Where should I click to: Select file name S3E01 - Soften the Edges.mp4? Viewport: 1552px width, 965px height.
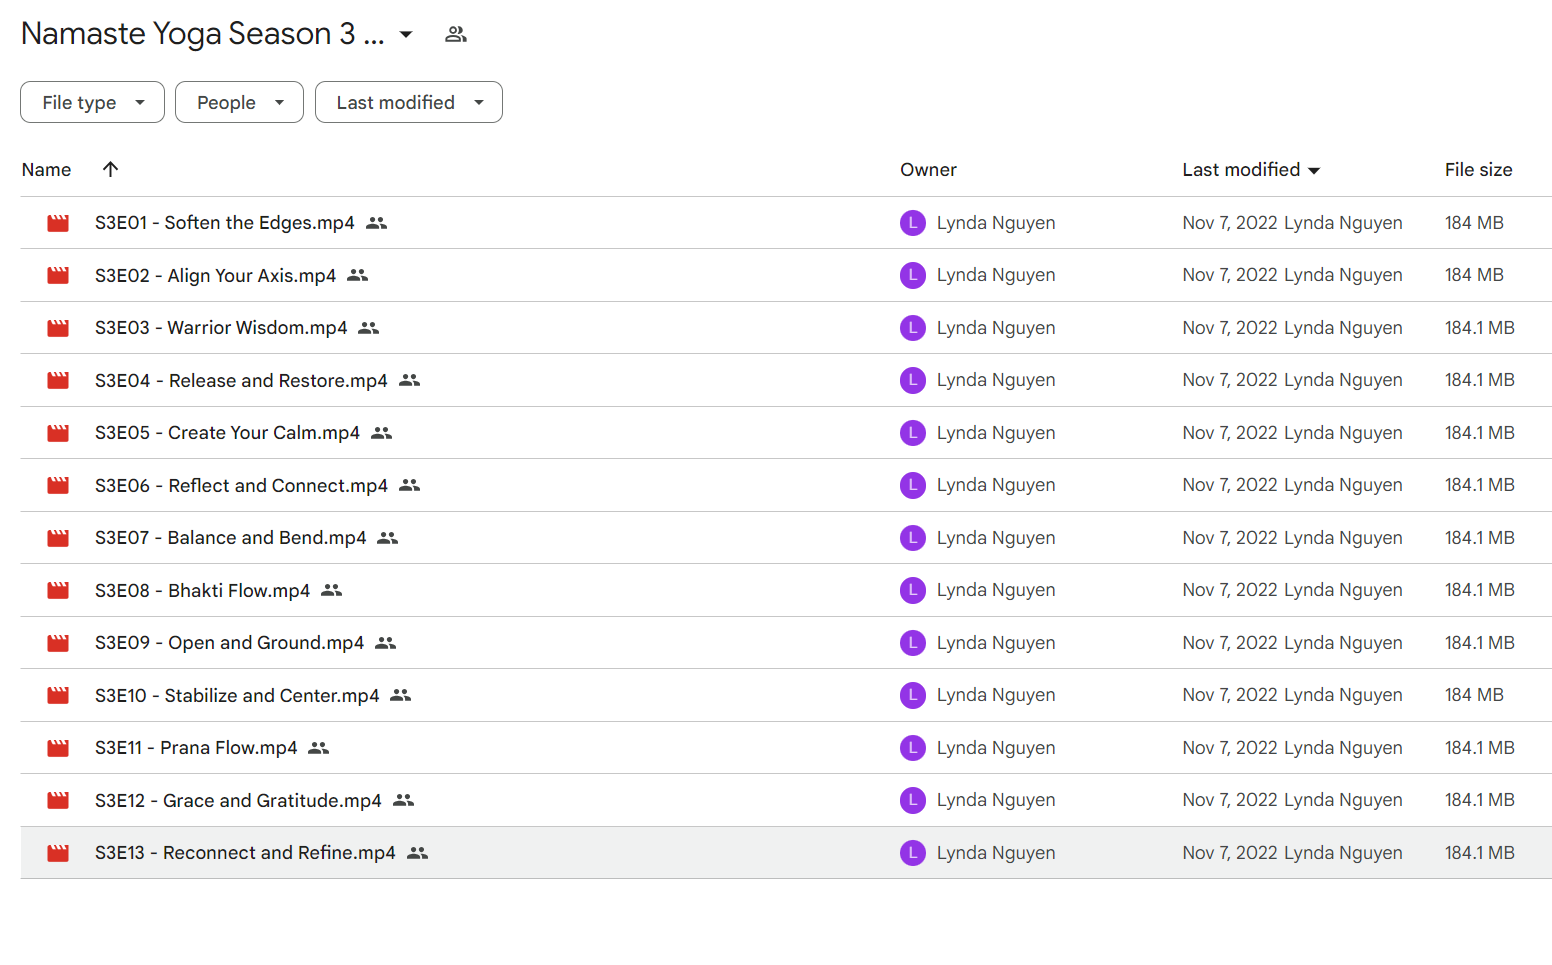click(225, 223)
